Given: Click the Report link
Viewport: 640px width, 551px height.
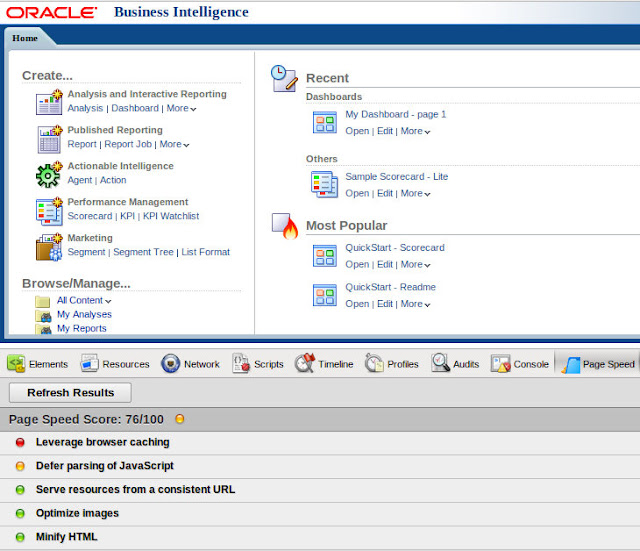Looking at the screenshot, I should point(82,144).
